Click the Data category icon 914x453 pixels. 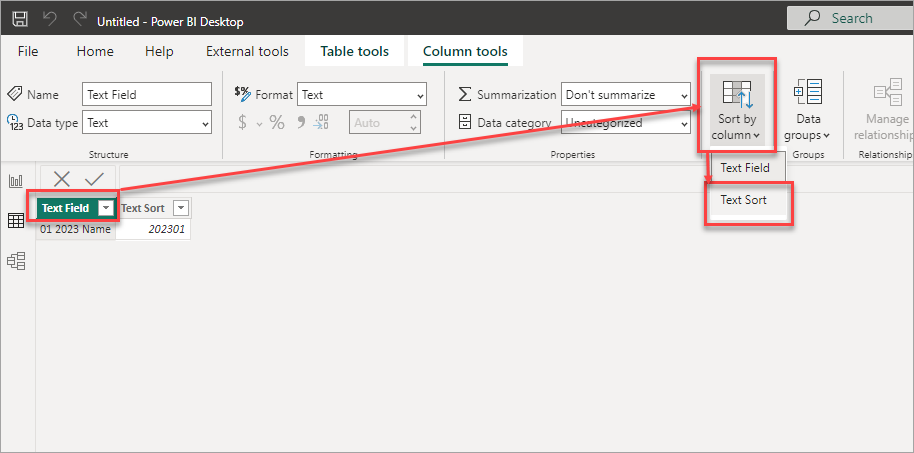click(x=465, y=122)
